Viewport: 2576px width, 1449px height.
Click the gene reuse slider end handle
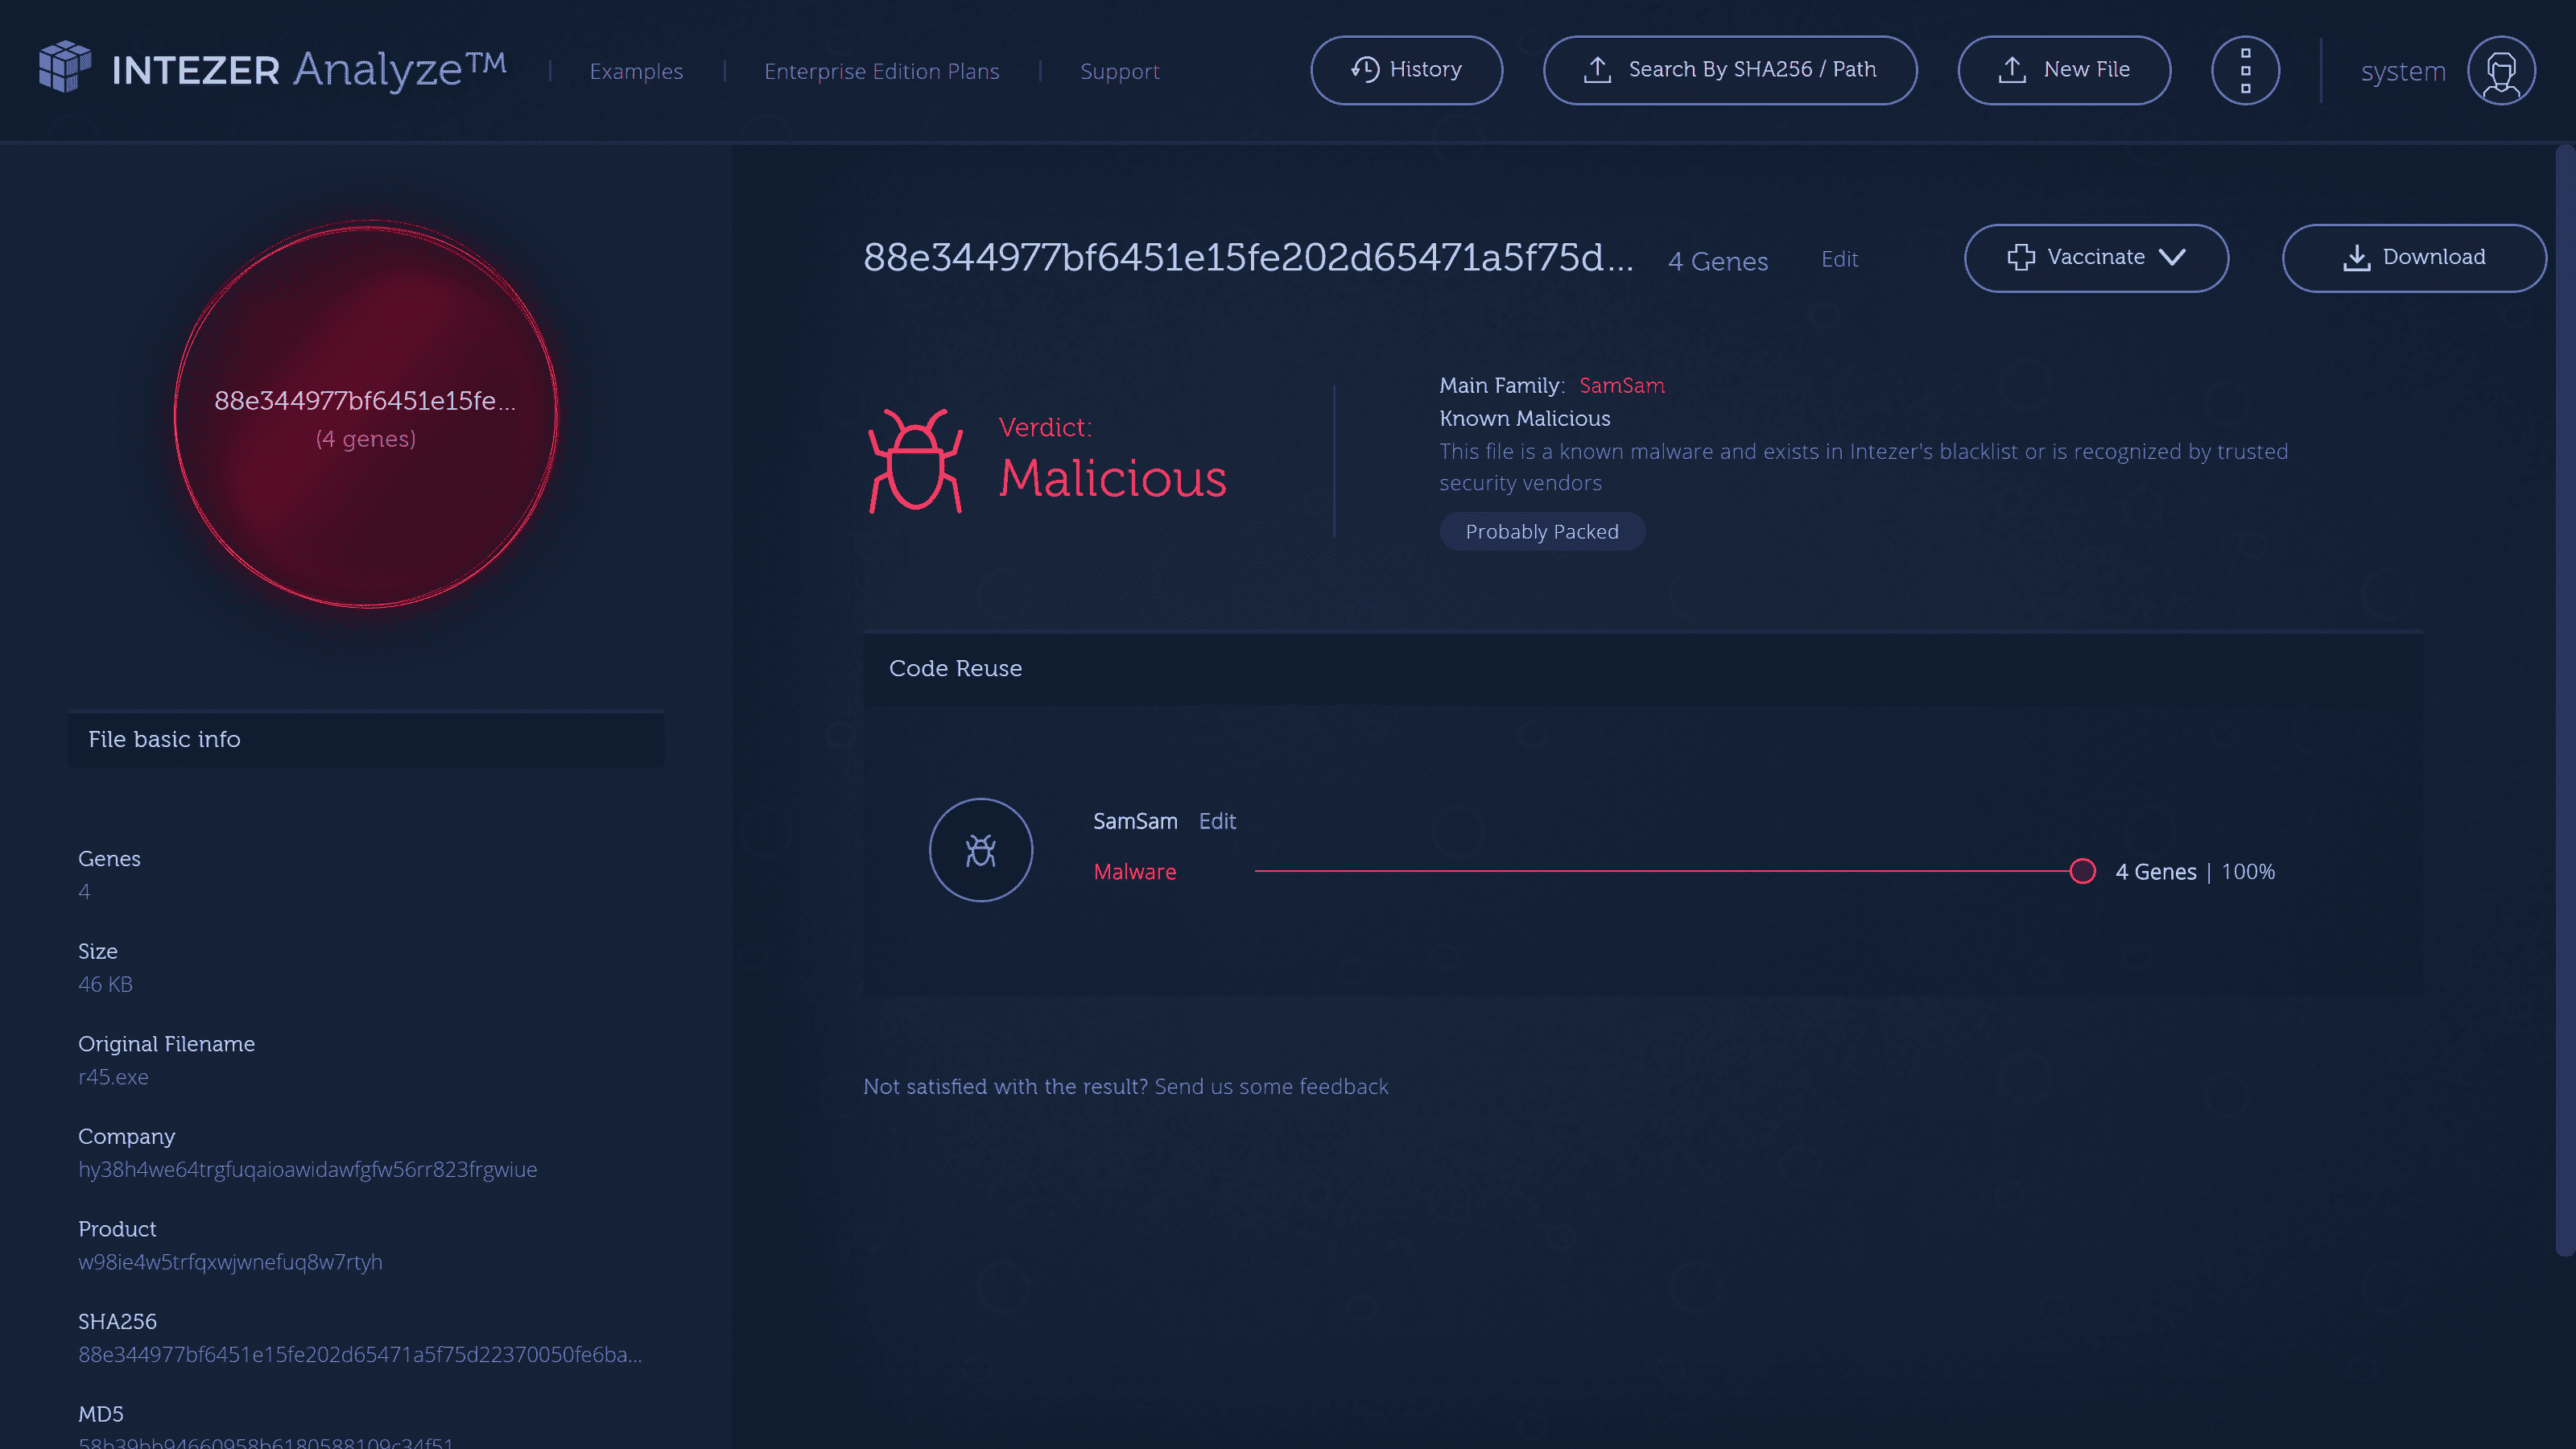coord(2082,872)
